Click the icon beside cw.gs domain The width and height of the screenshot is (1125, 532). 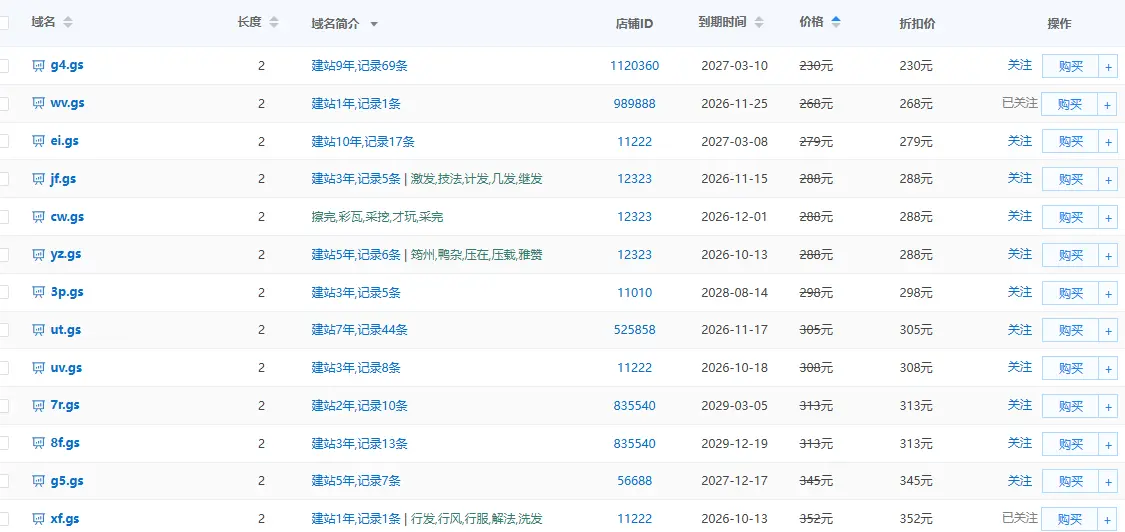(39, 216)
